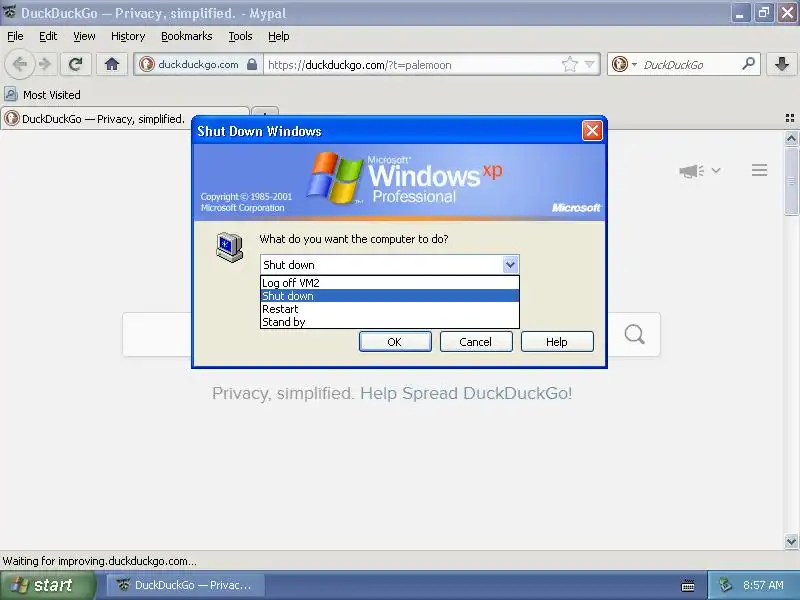Choose Stand by from the list
This screenshot has height=600, width=800.
point(390,322)
